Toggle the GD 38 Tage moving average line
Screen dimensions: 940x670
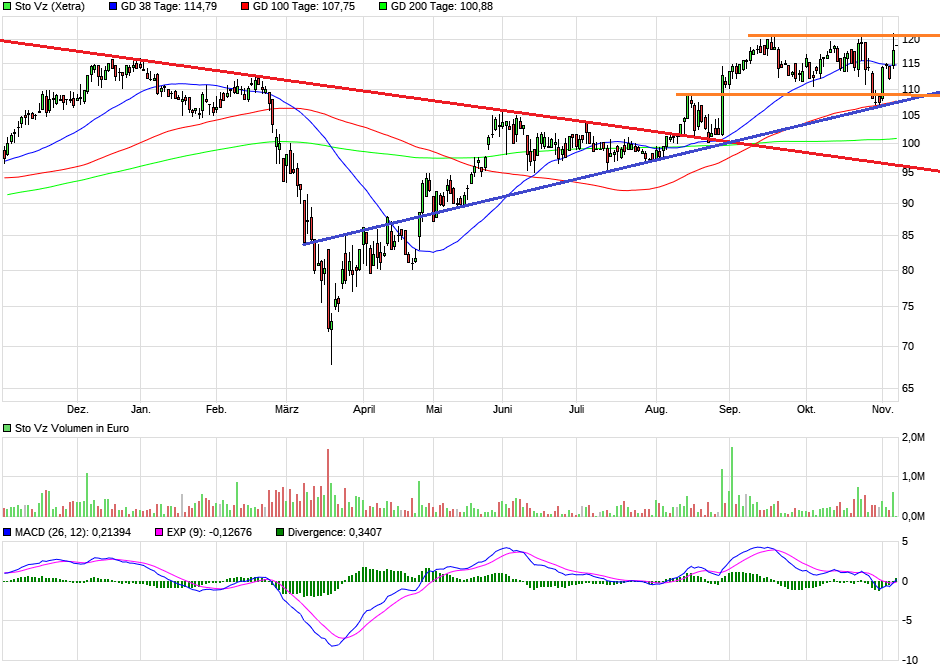[x=113, y=6]
